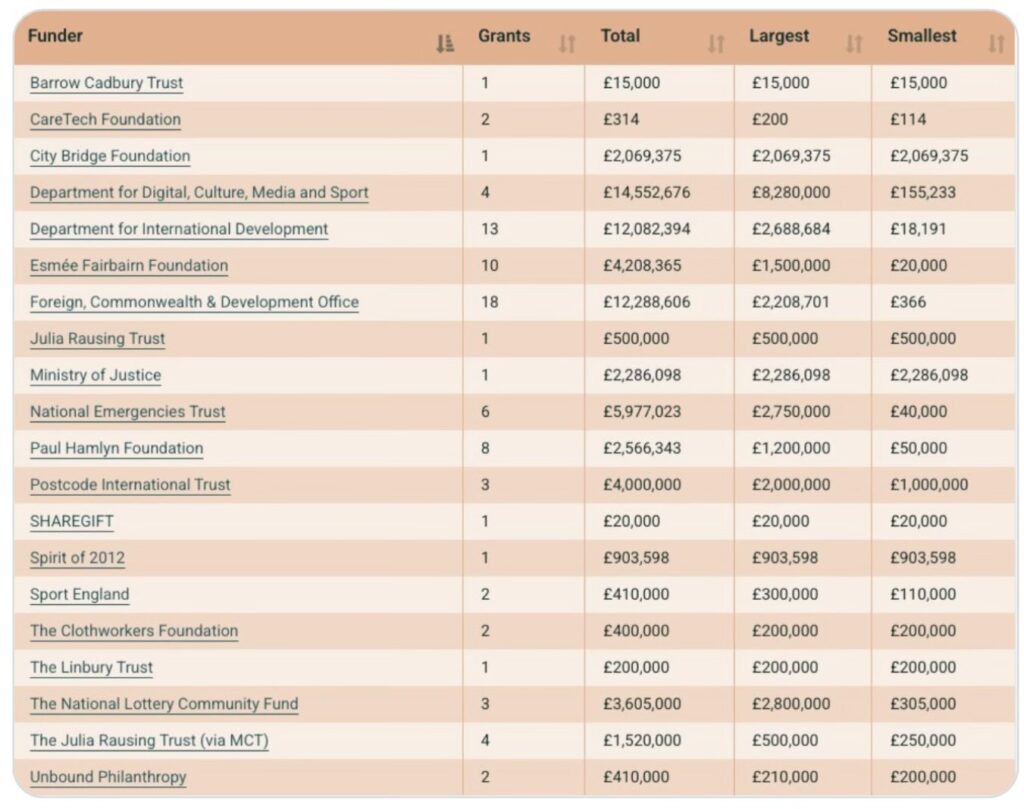Click the Postcode International Trust link
1024x809 pixels.
[130, 485]
